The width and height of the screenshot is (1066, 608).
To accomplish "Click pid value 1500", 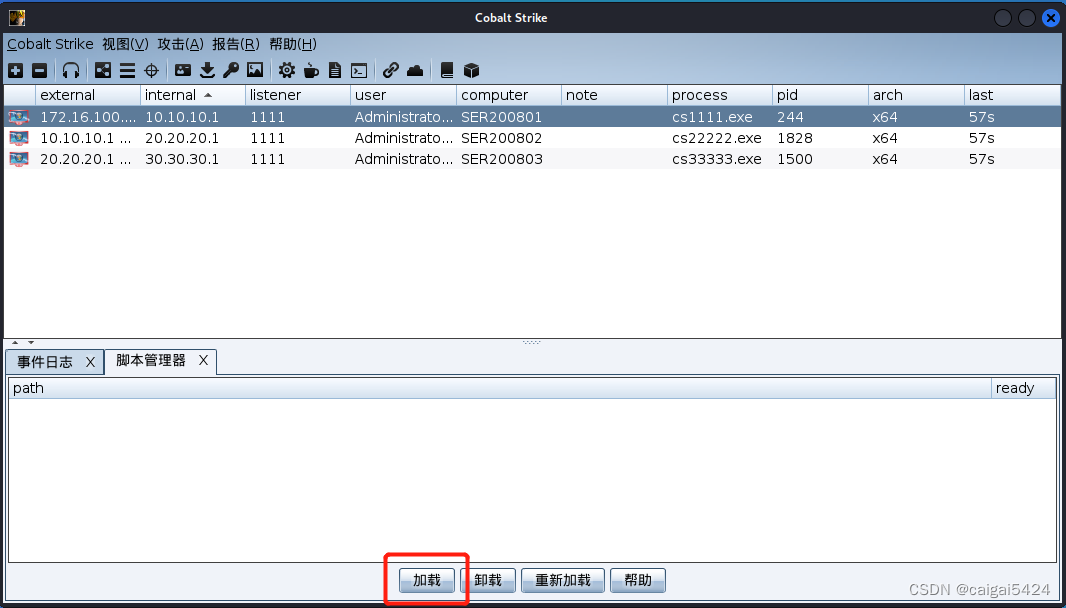I will (795, 159).
